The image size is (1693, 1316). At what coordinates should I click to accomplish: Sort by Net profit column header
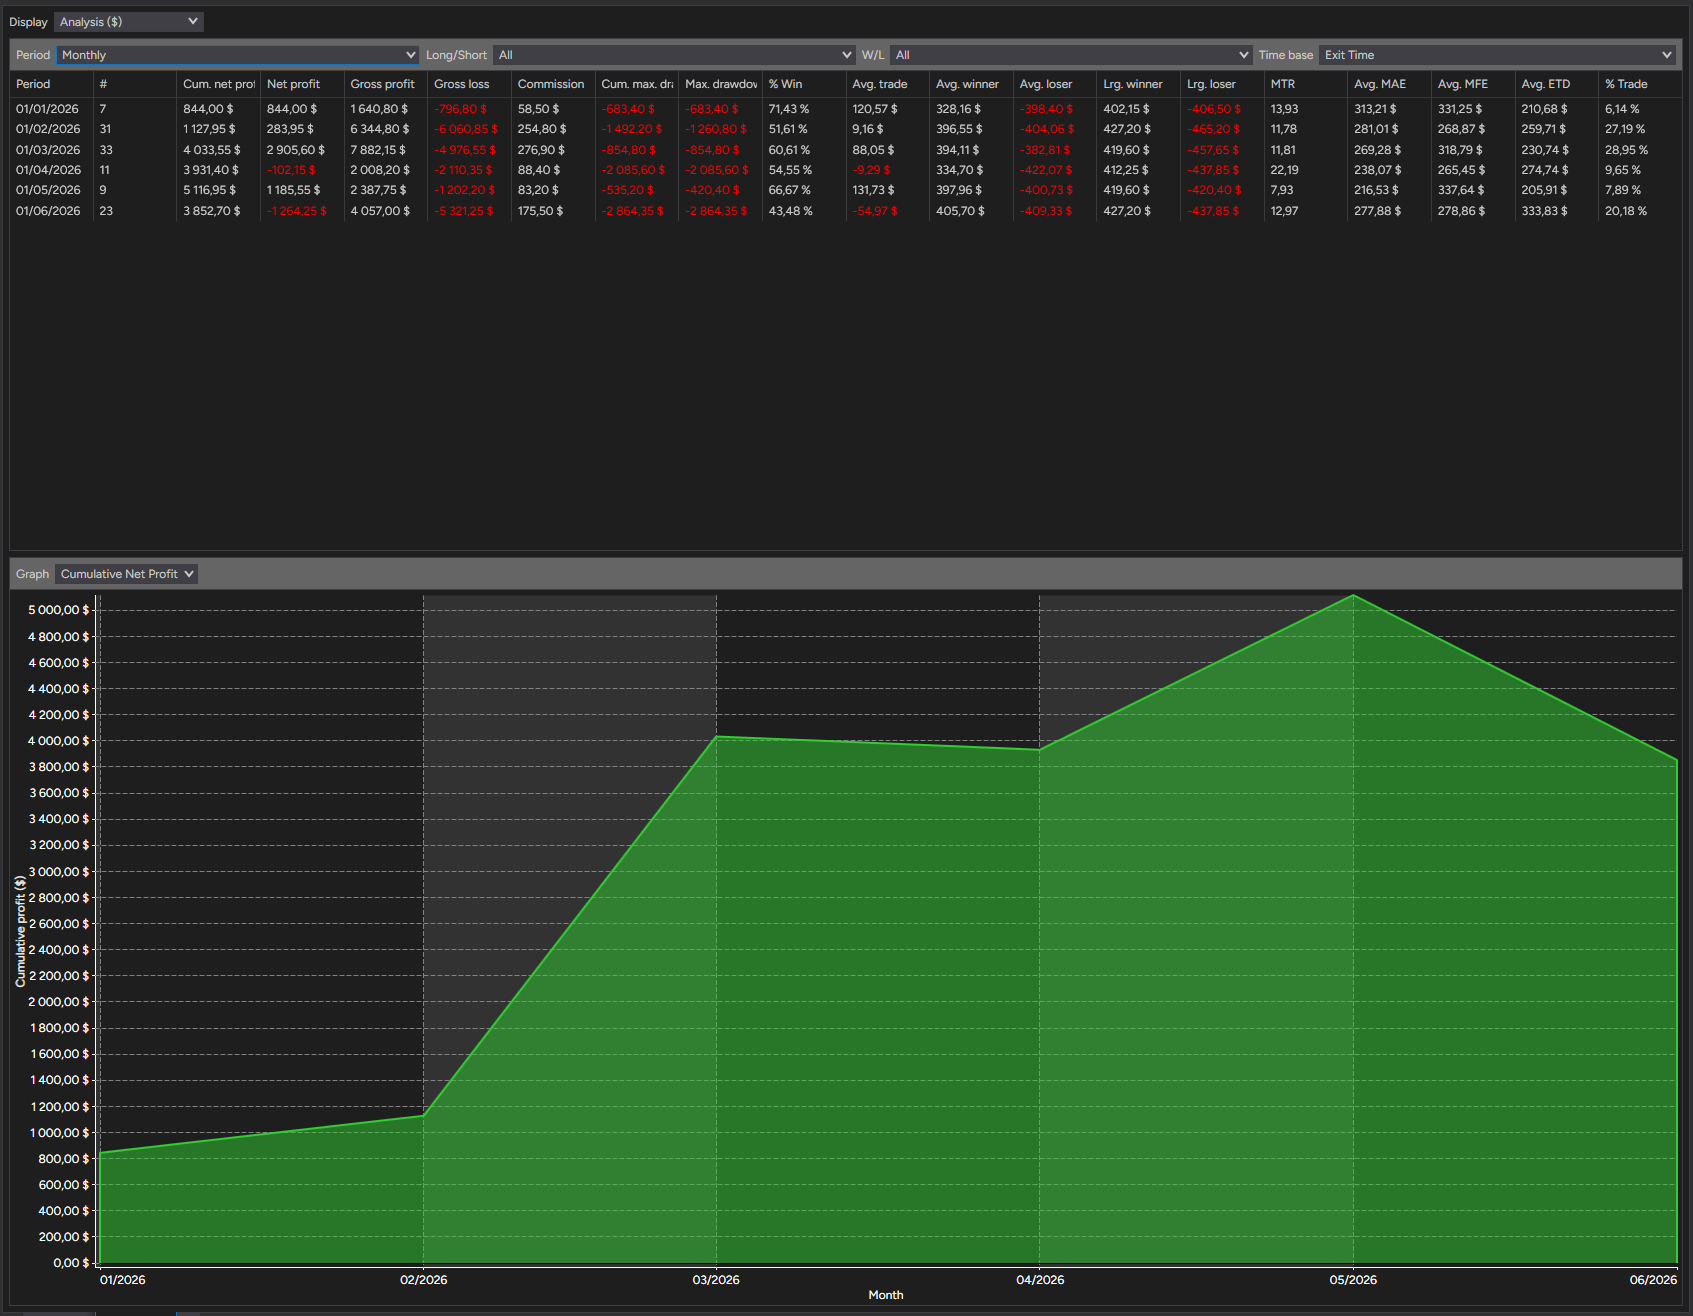click(302, 84)
